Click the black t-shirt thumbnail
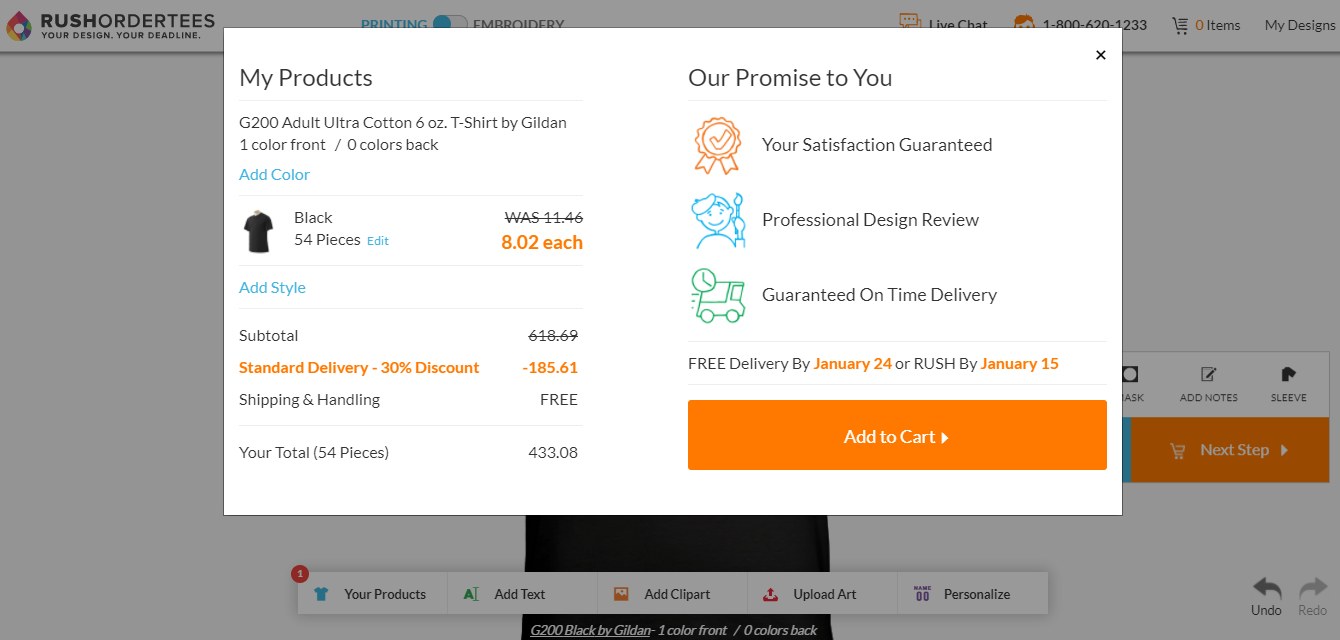 258,231
